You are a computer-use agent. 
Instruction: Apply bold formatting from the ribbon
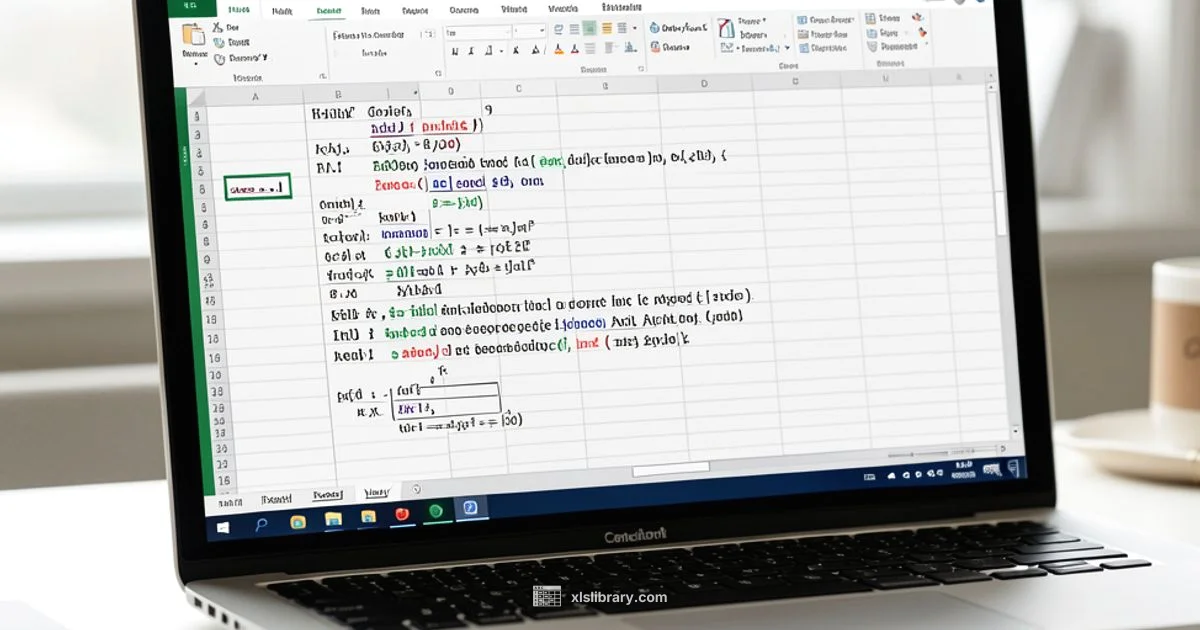coord(457,50)
